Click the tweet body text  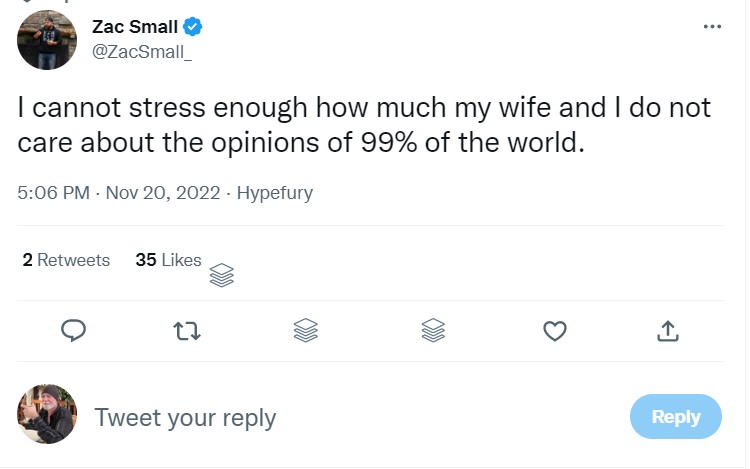coord(364,125)
